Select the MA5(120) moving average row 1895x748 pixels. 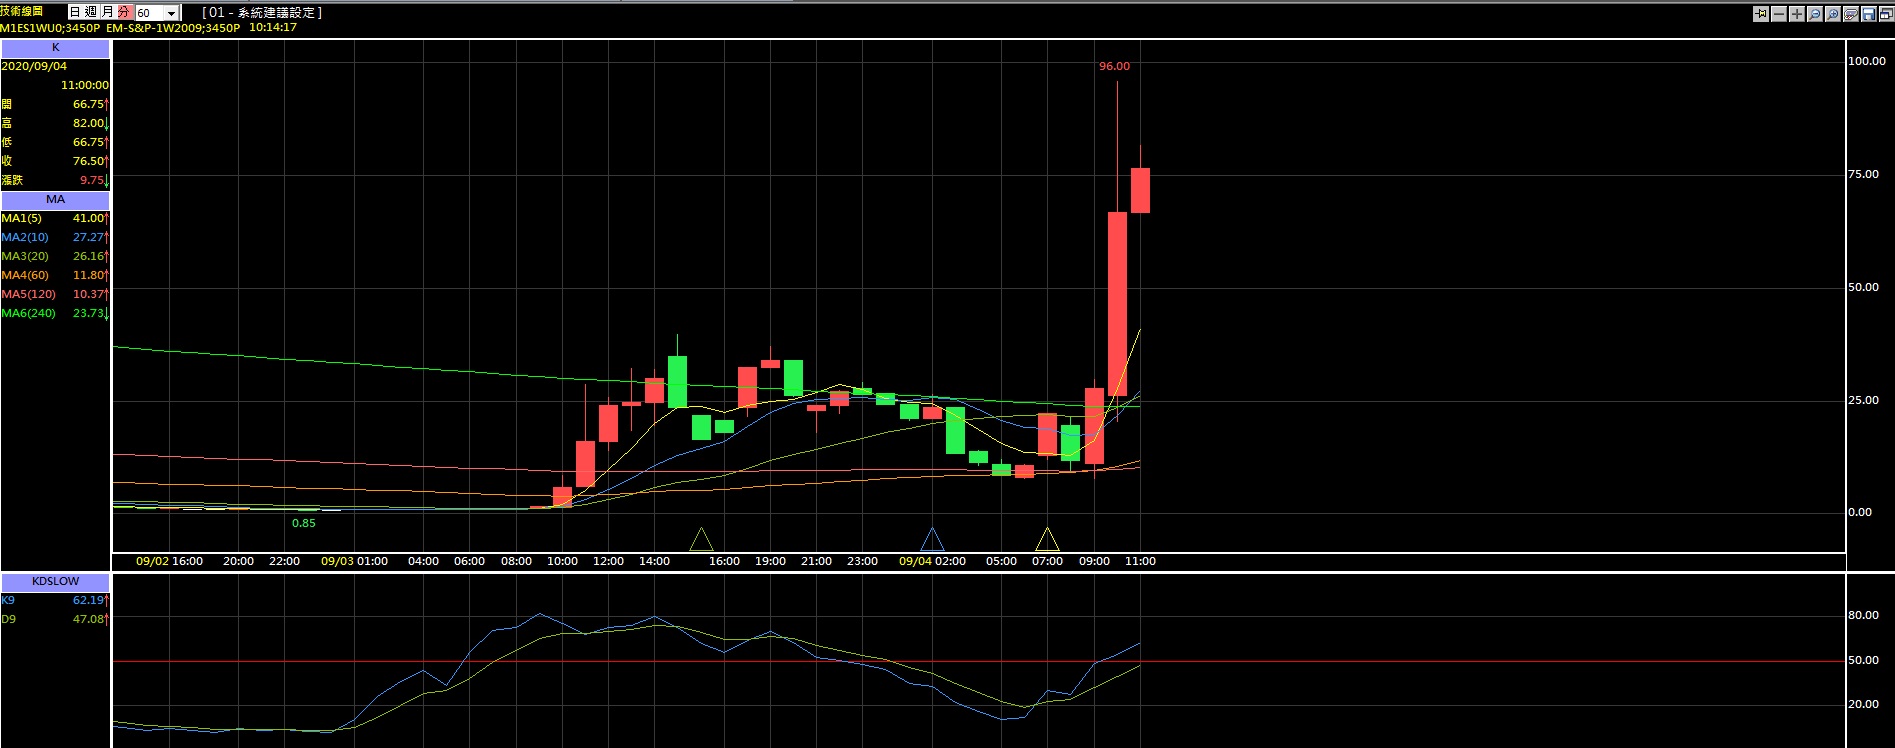[x=55, y=294]
